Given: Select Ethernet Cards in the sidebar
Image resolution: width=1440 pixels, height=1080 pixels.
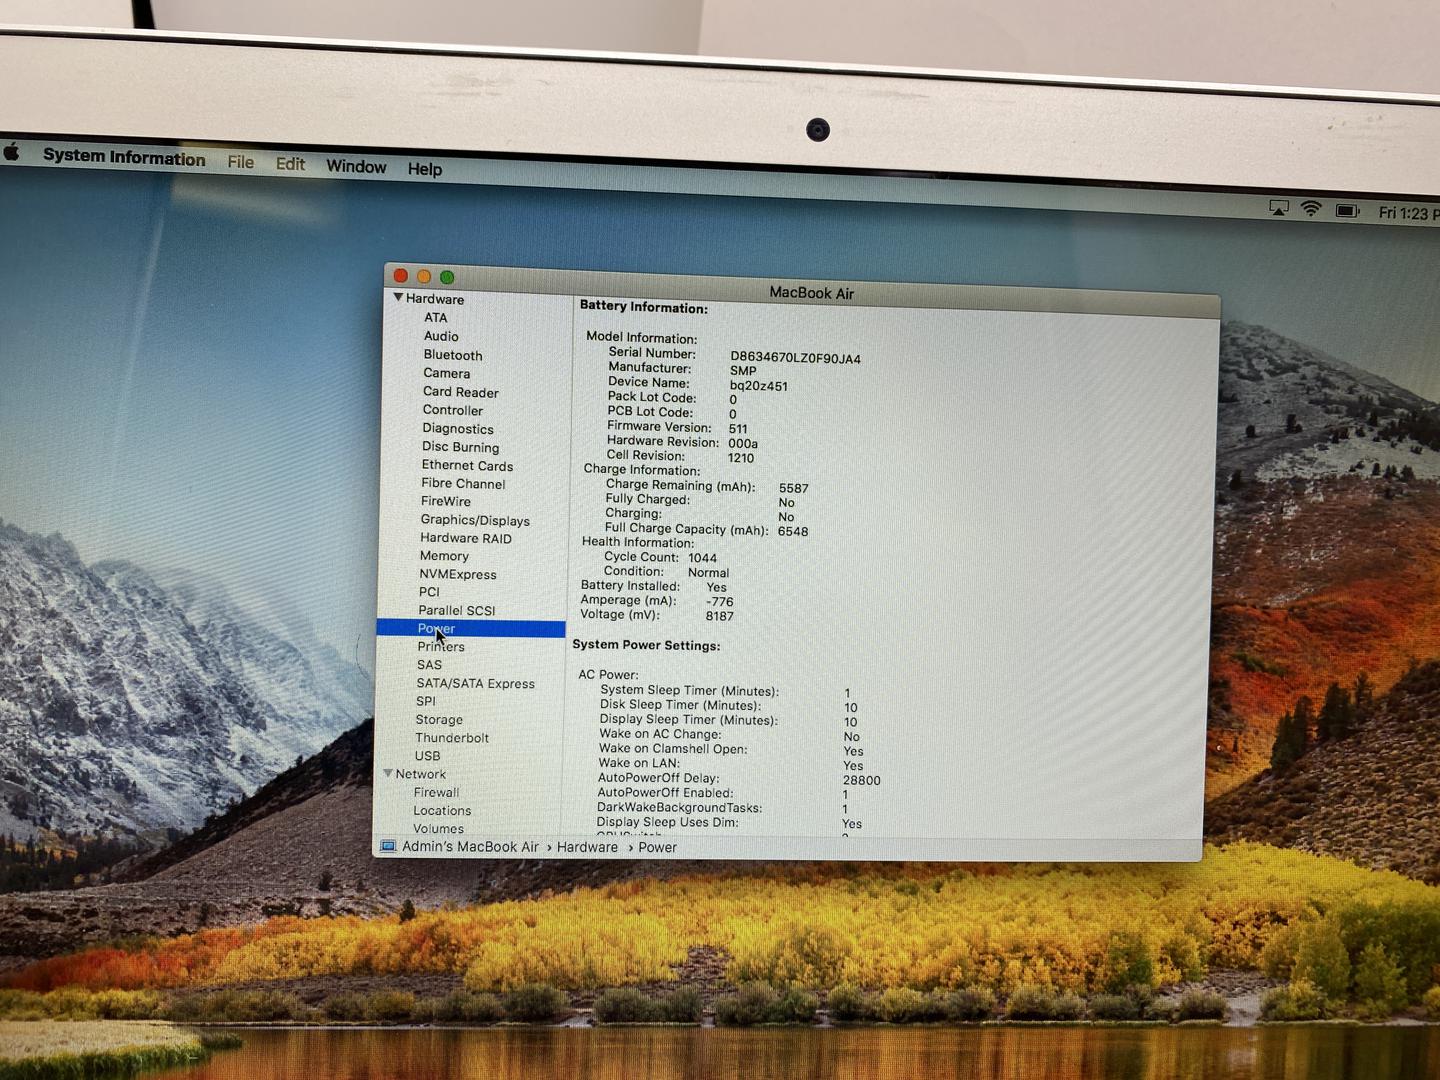Looking at the screenshot, I should [467, 465].
